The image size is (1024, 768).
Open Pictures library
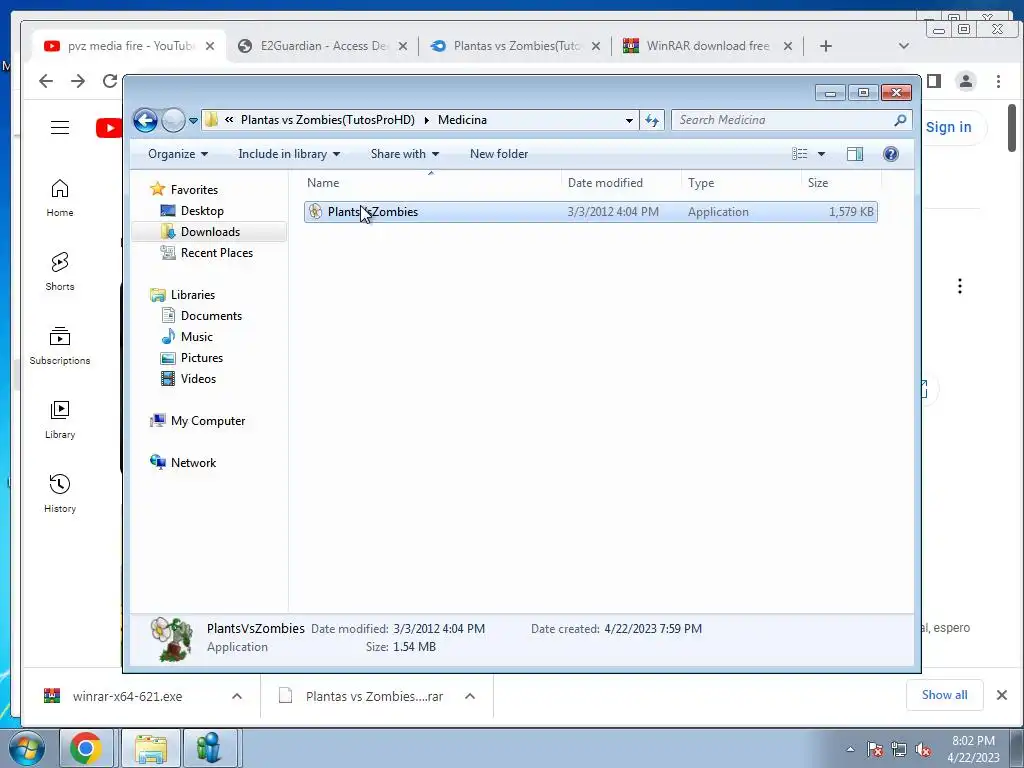(192, 358)
